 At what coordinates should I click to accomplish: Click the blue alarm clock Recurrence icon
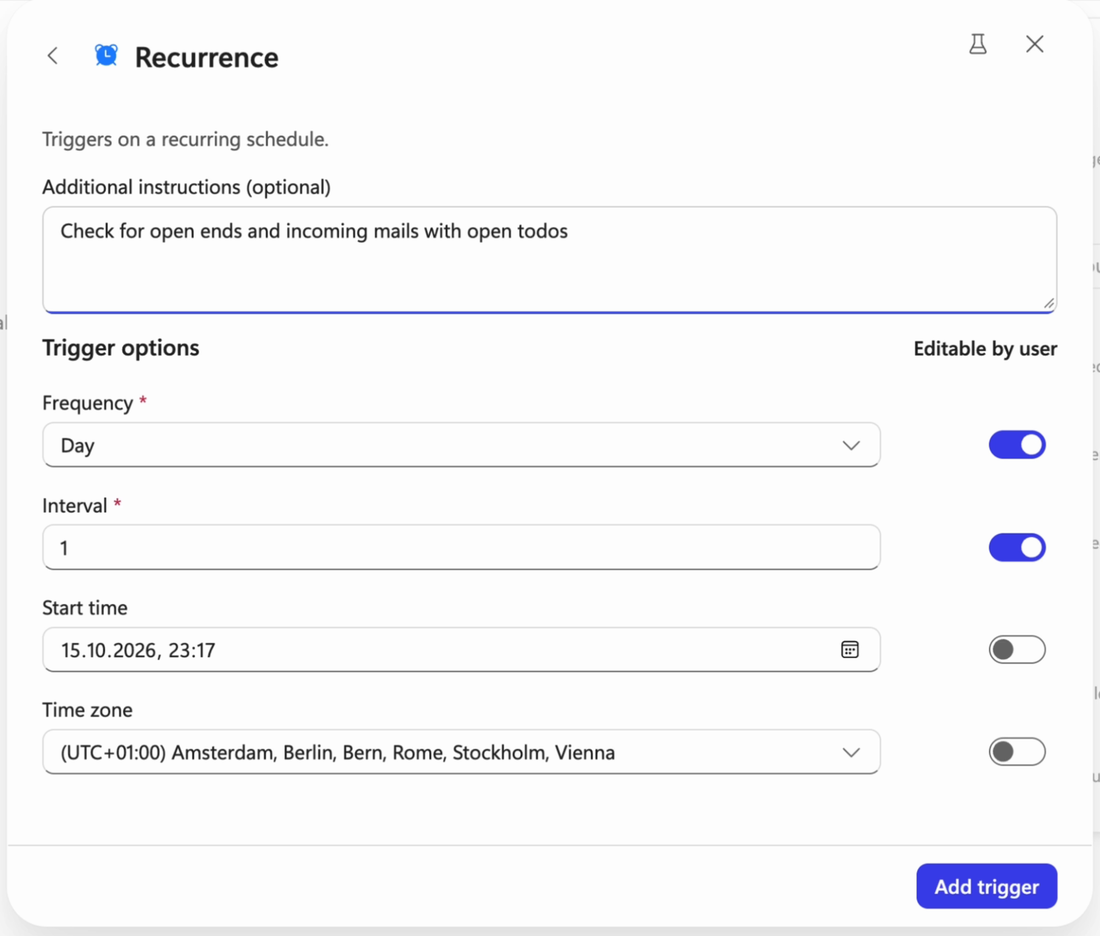(x=107, y=55)
